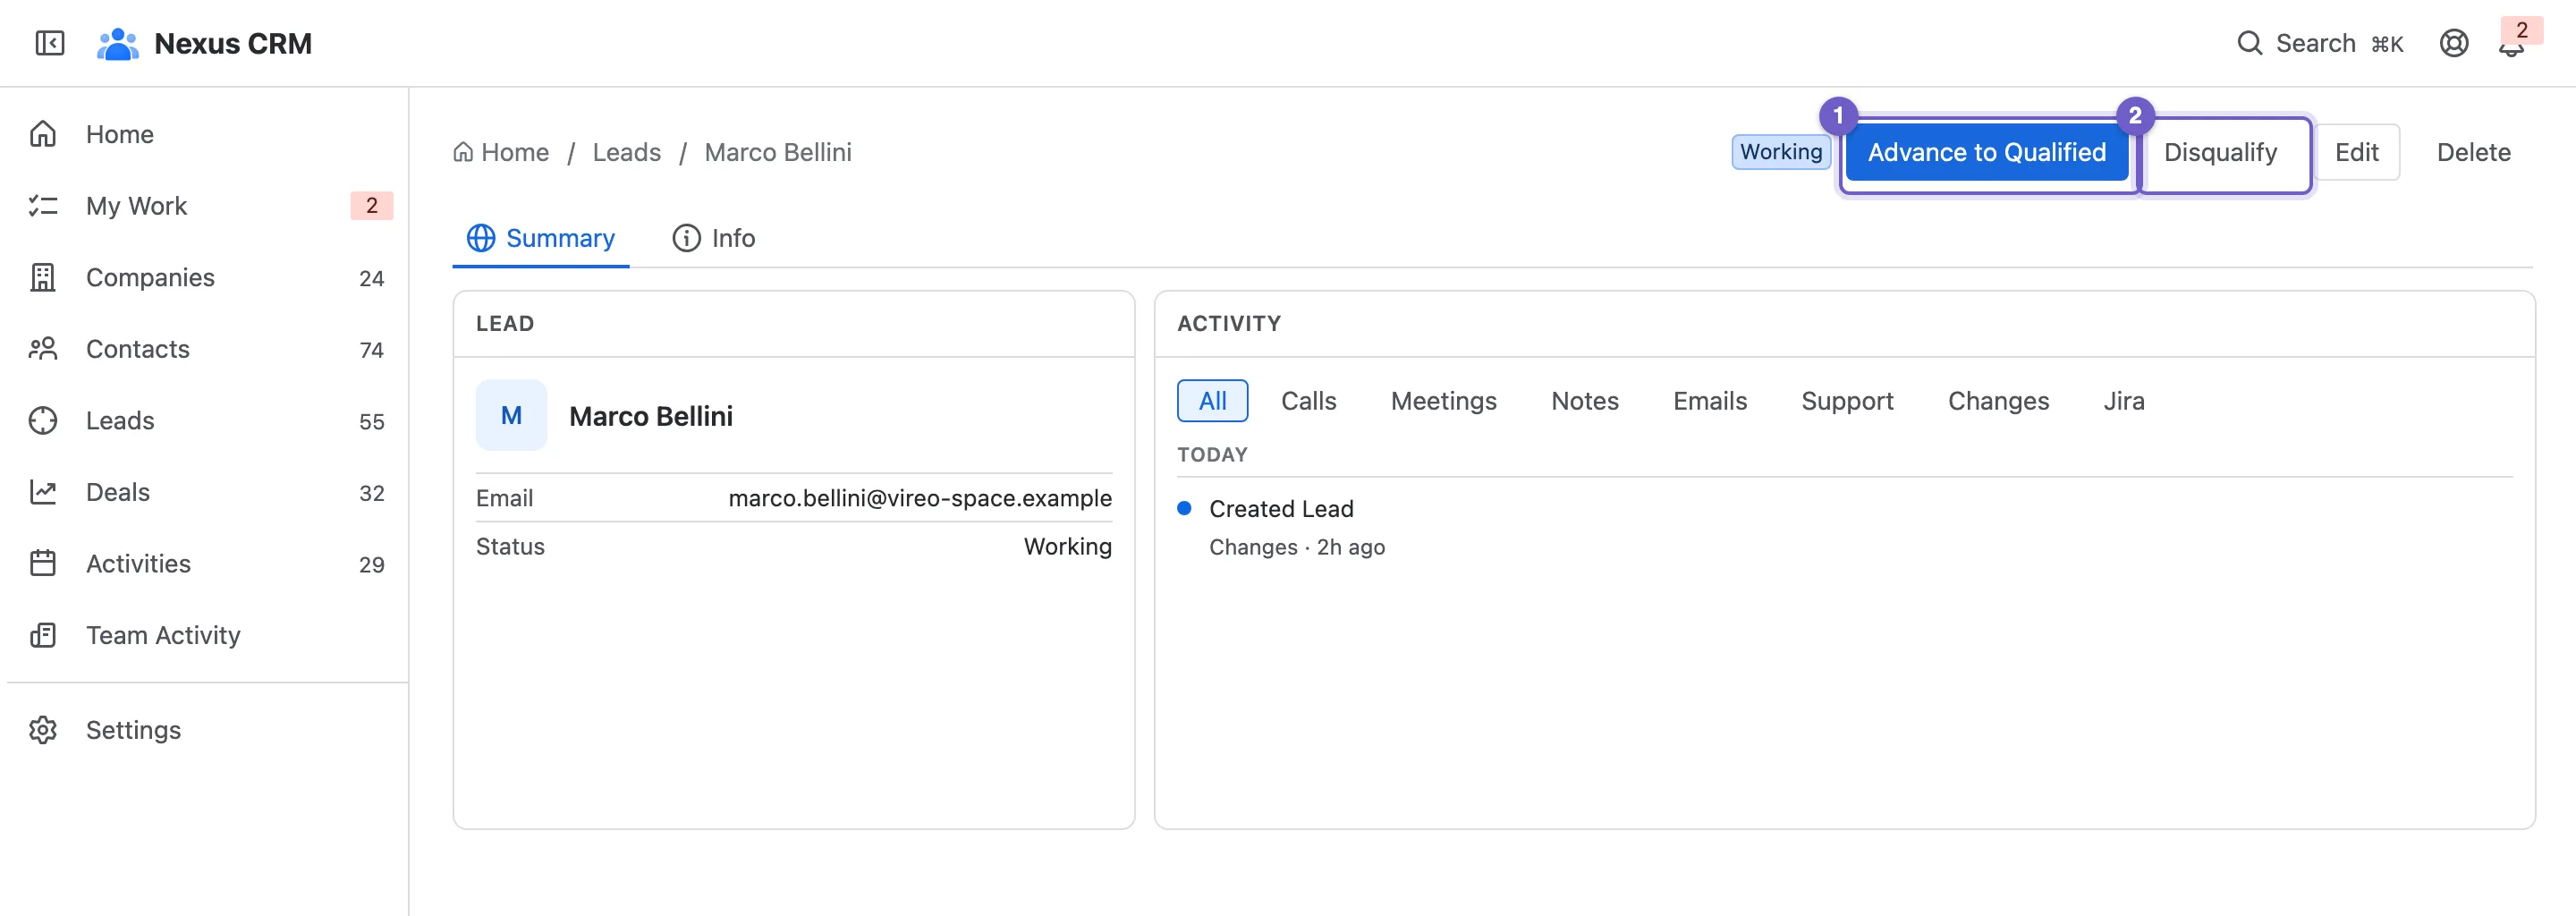Click Advance to Qualified button
The height and width of the screenshot is (916, 2576).
tap(1986, 152)
